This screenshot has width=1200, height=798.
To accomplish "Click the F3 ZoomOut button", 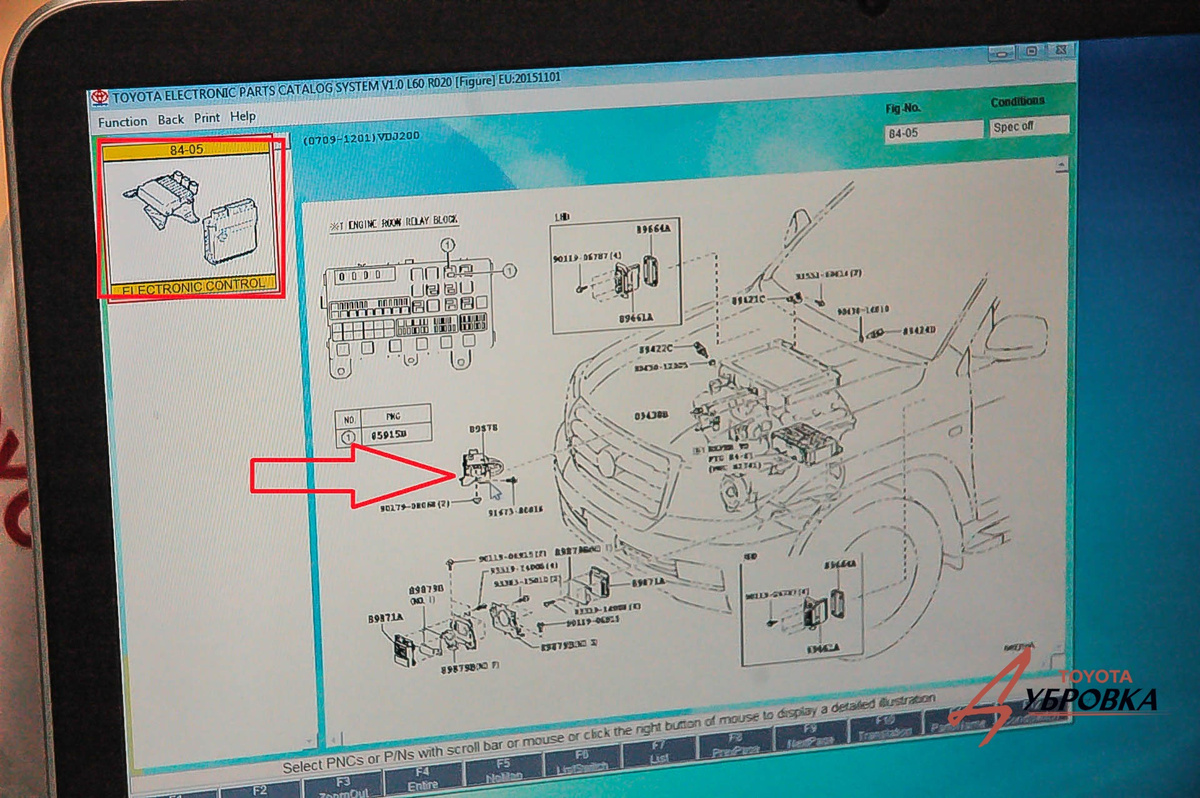I will coord(343,784).
